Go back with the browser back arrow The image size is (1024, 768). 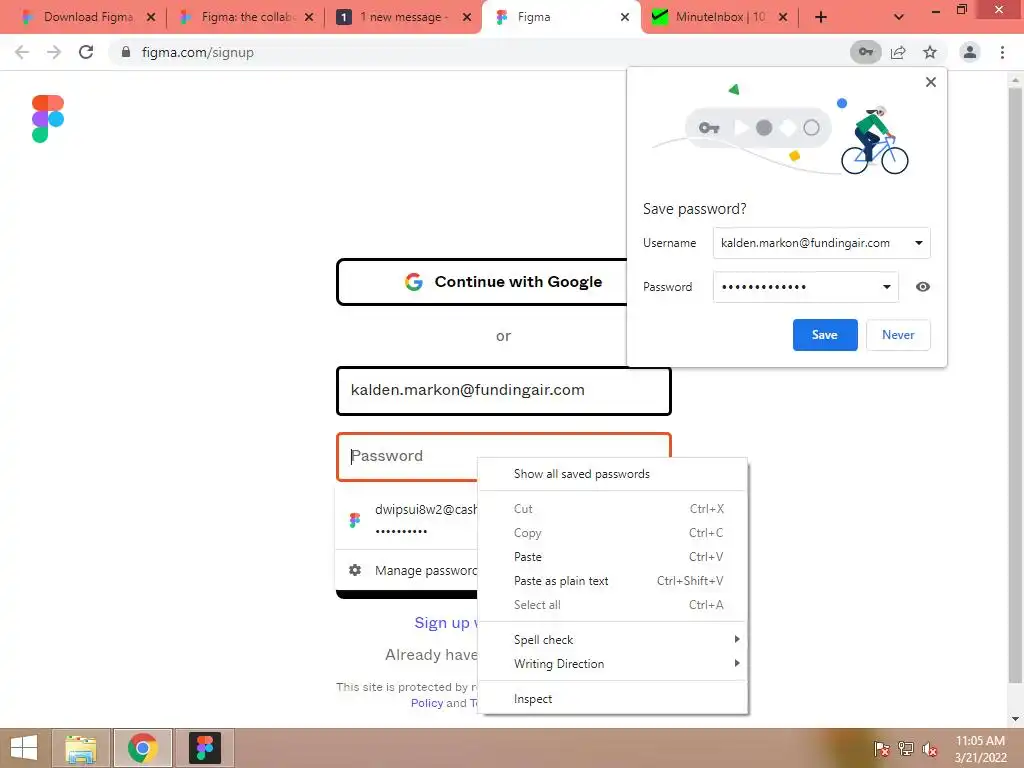[x=22, y=52]
